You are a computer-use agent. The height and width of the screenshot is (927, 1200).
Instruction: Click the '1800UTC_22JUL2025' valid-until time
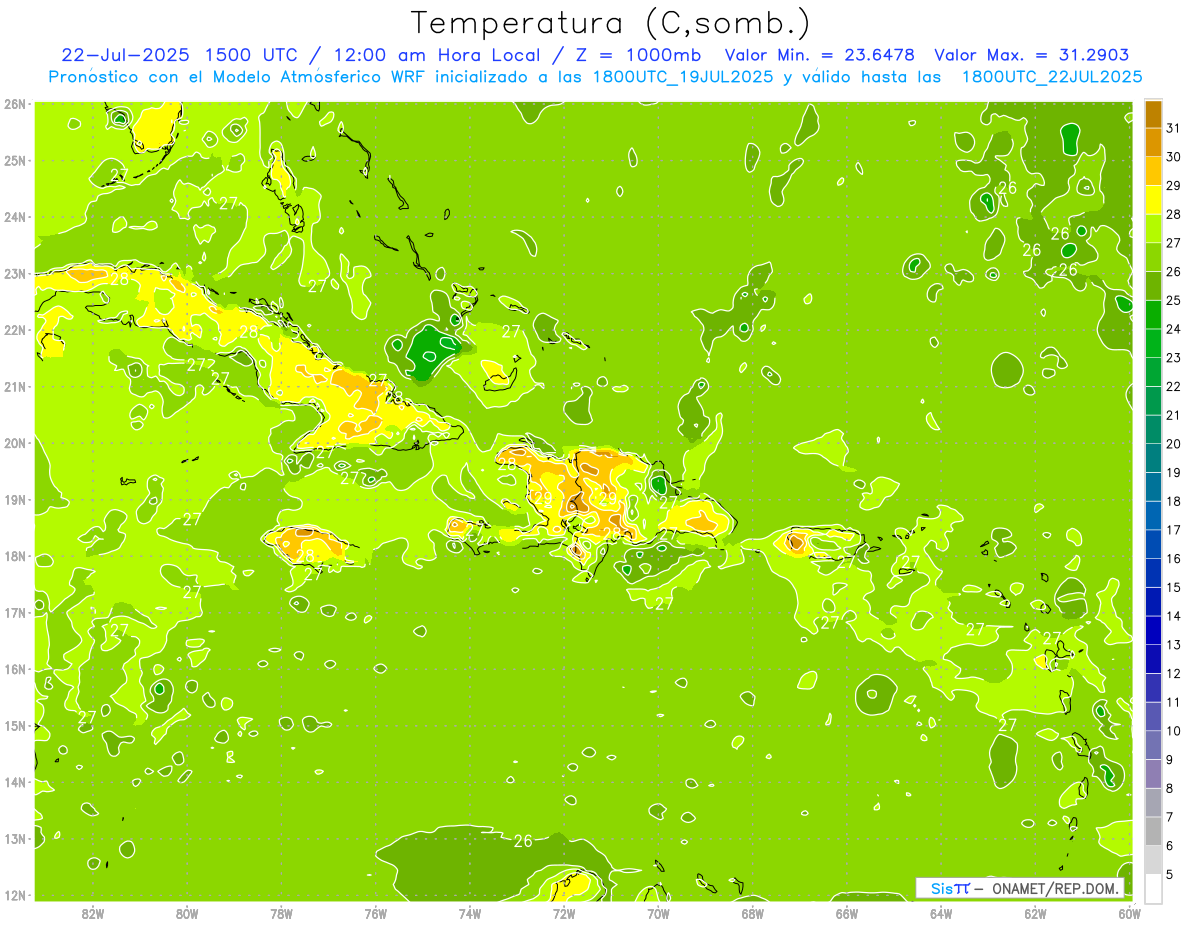(x=1052, y=76)
